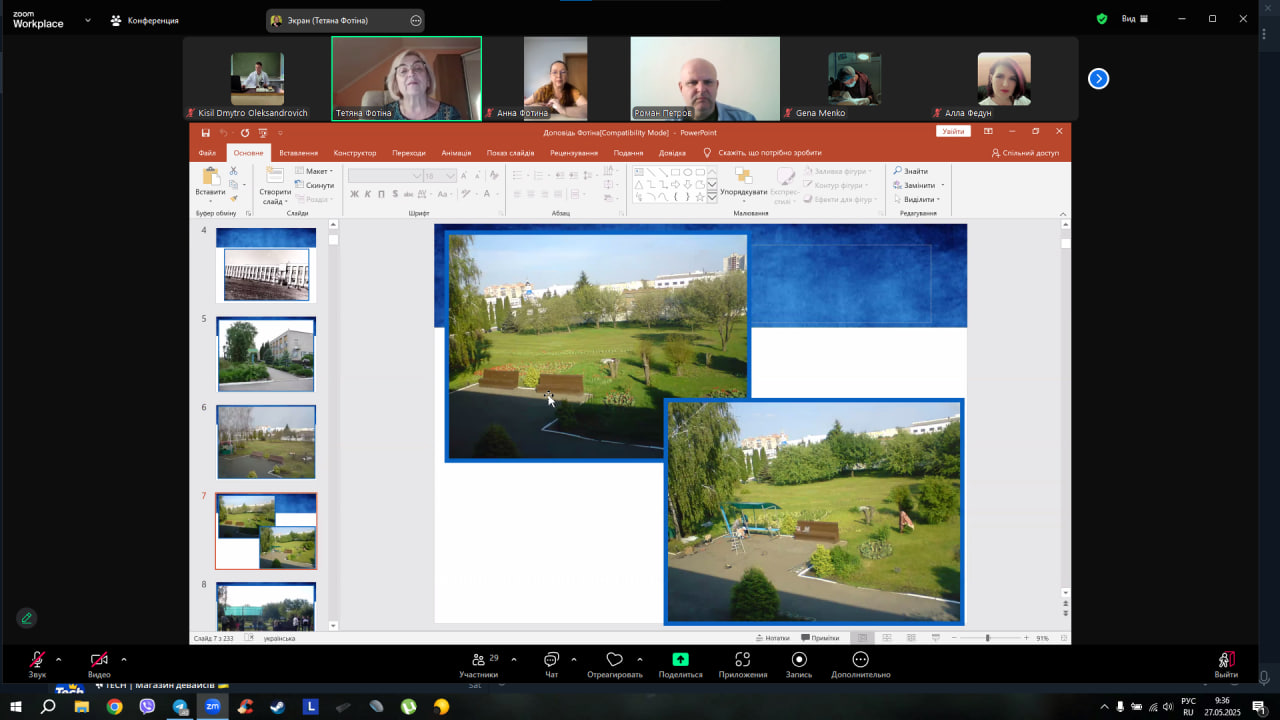
Task: Click the green encryption shield icon
Action: (1102, 19)
